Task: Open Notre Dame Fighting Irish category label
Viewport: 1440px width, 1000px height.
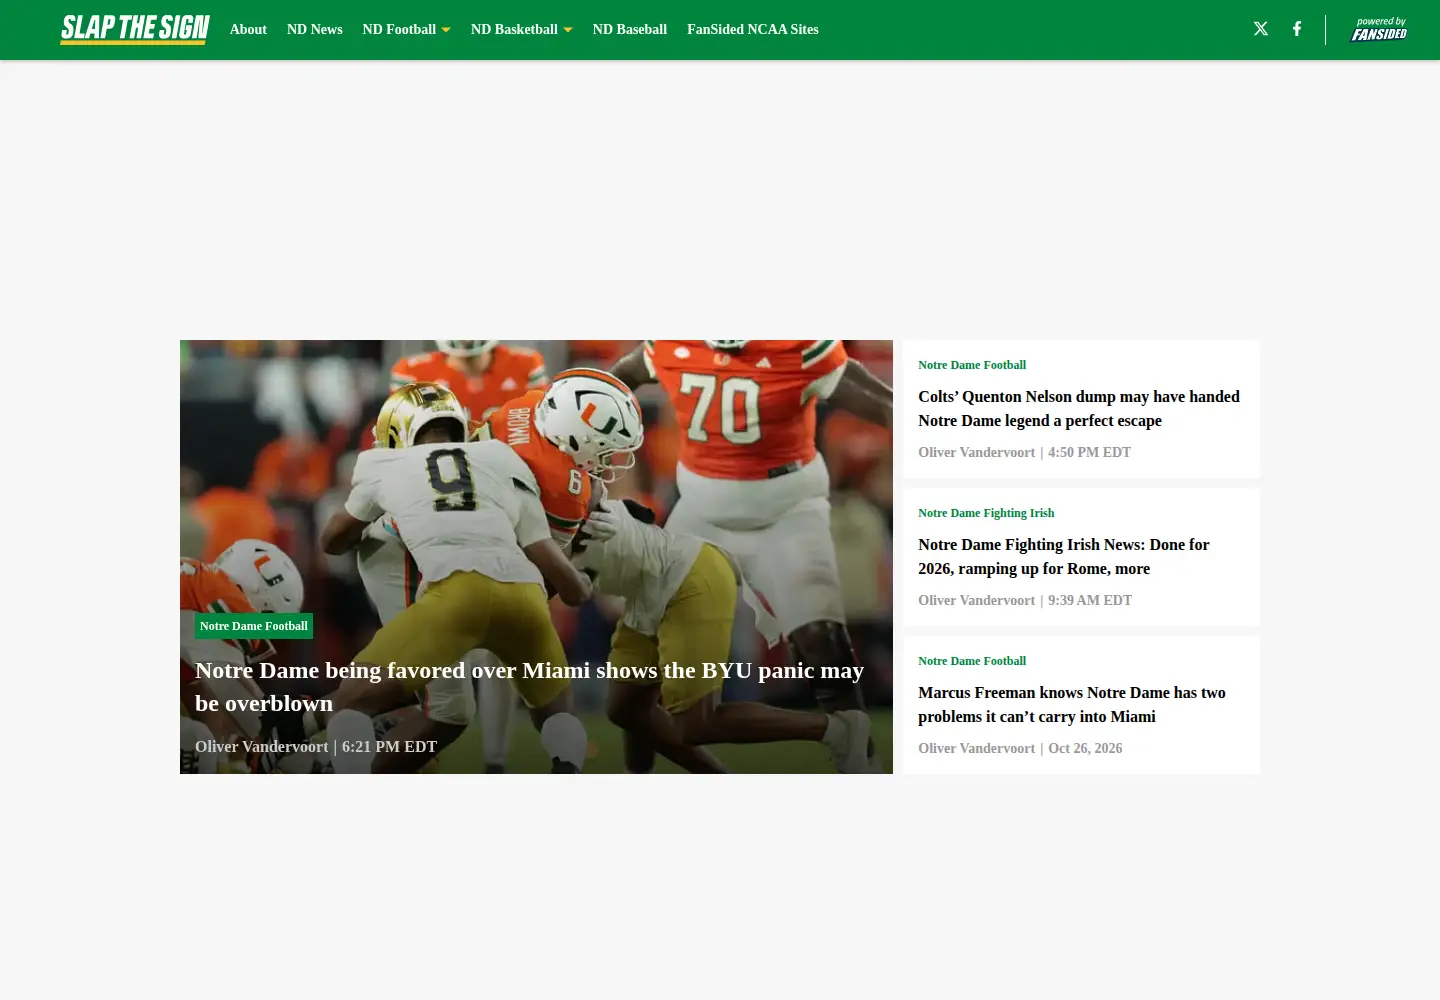Action: point(986,513)
